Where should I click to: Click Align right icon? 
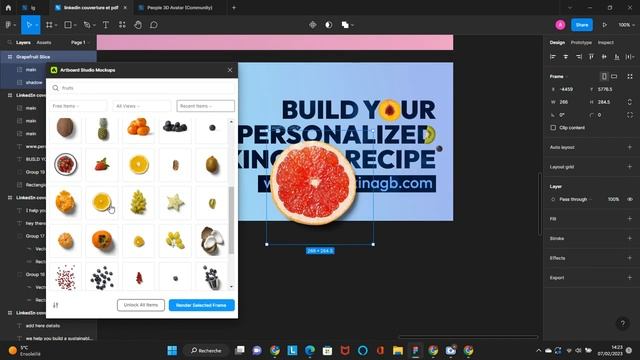(x=579, y=57)
